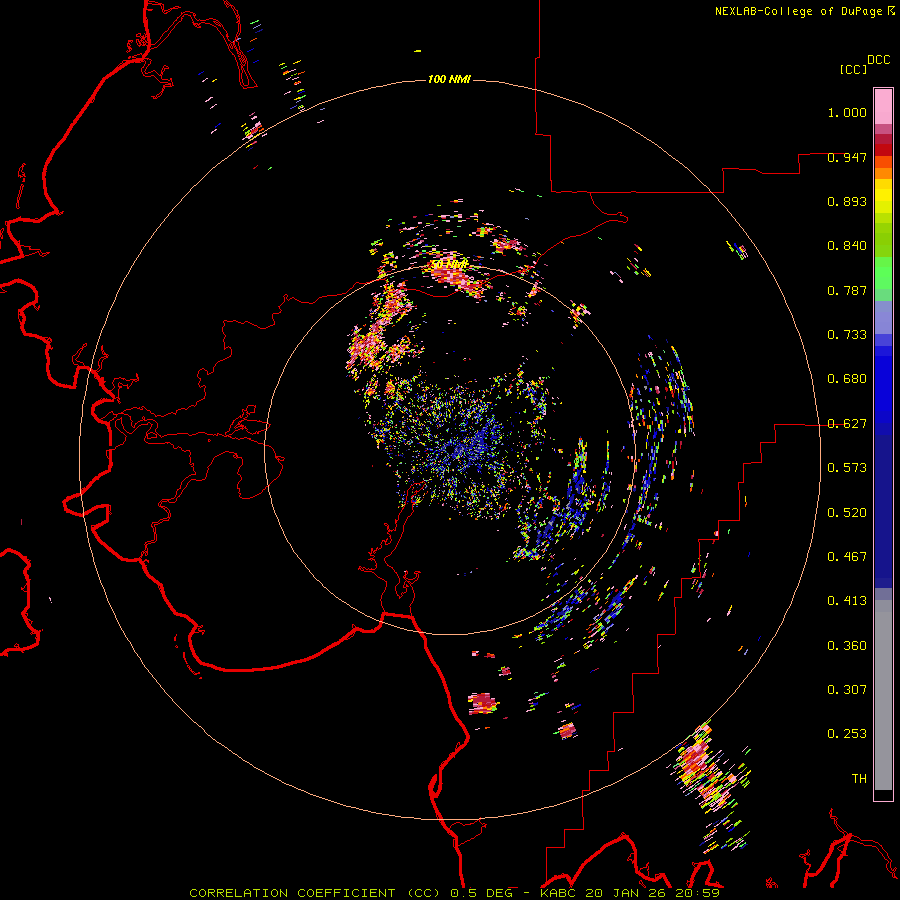Click the 0.787 color scale value
Viewport: 900px width, 900px height.
(847, 290)
